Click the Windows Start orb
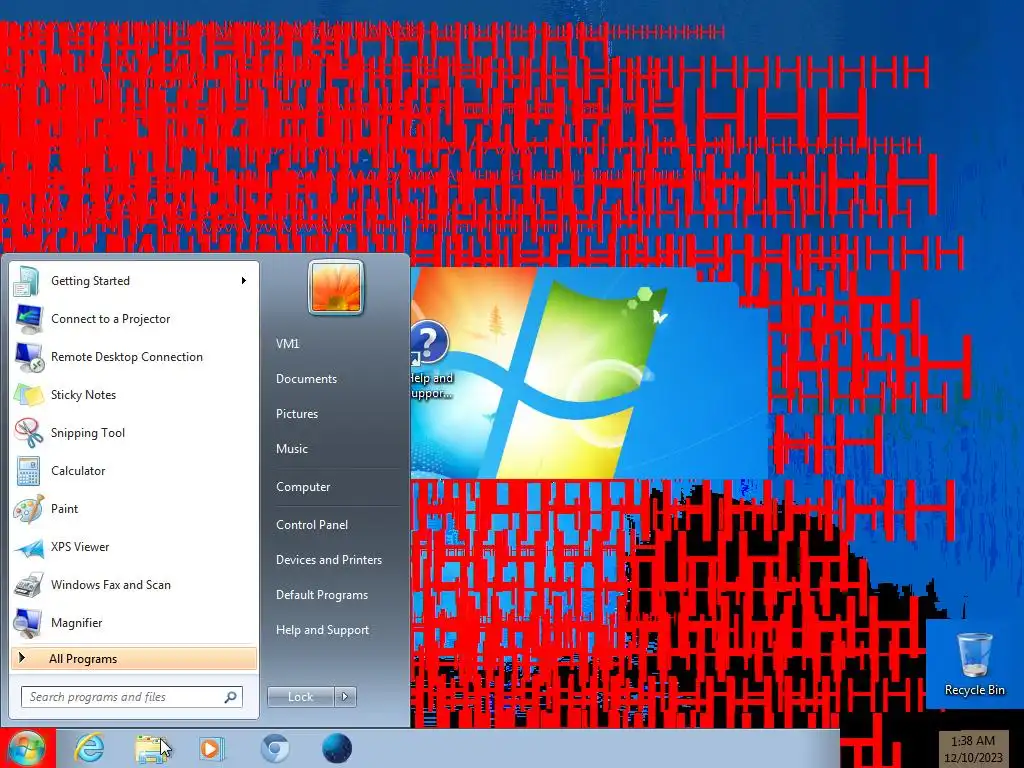Image resolution: width=1024 pixels, height=768 pixels. coord(26,748)
